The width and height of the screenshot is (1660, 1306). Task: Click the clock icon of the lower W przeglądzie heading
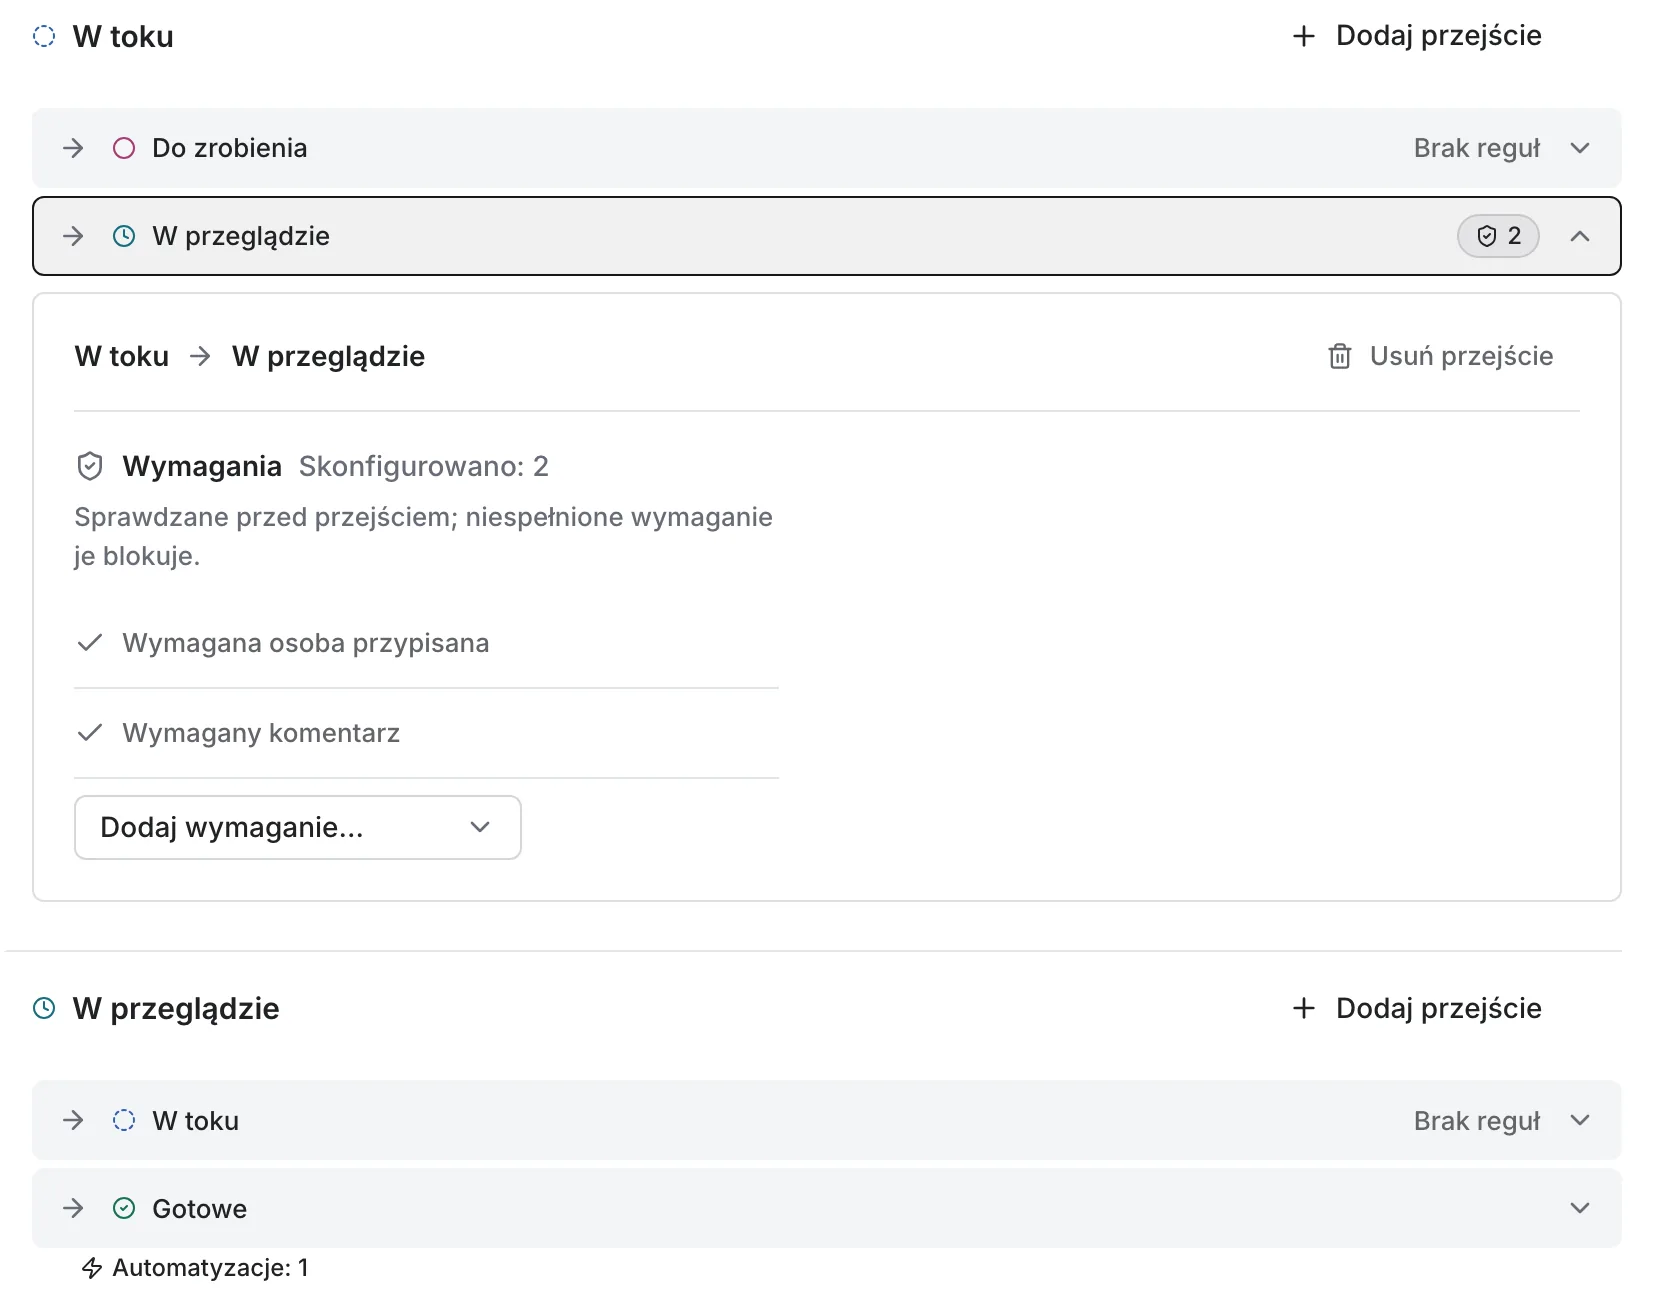[x=44, y=1008]
